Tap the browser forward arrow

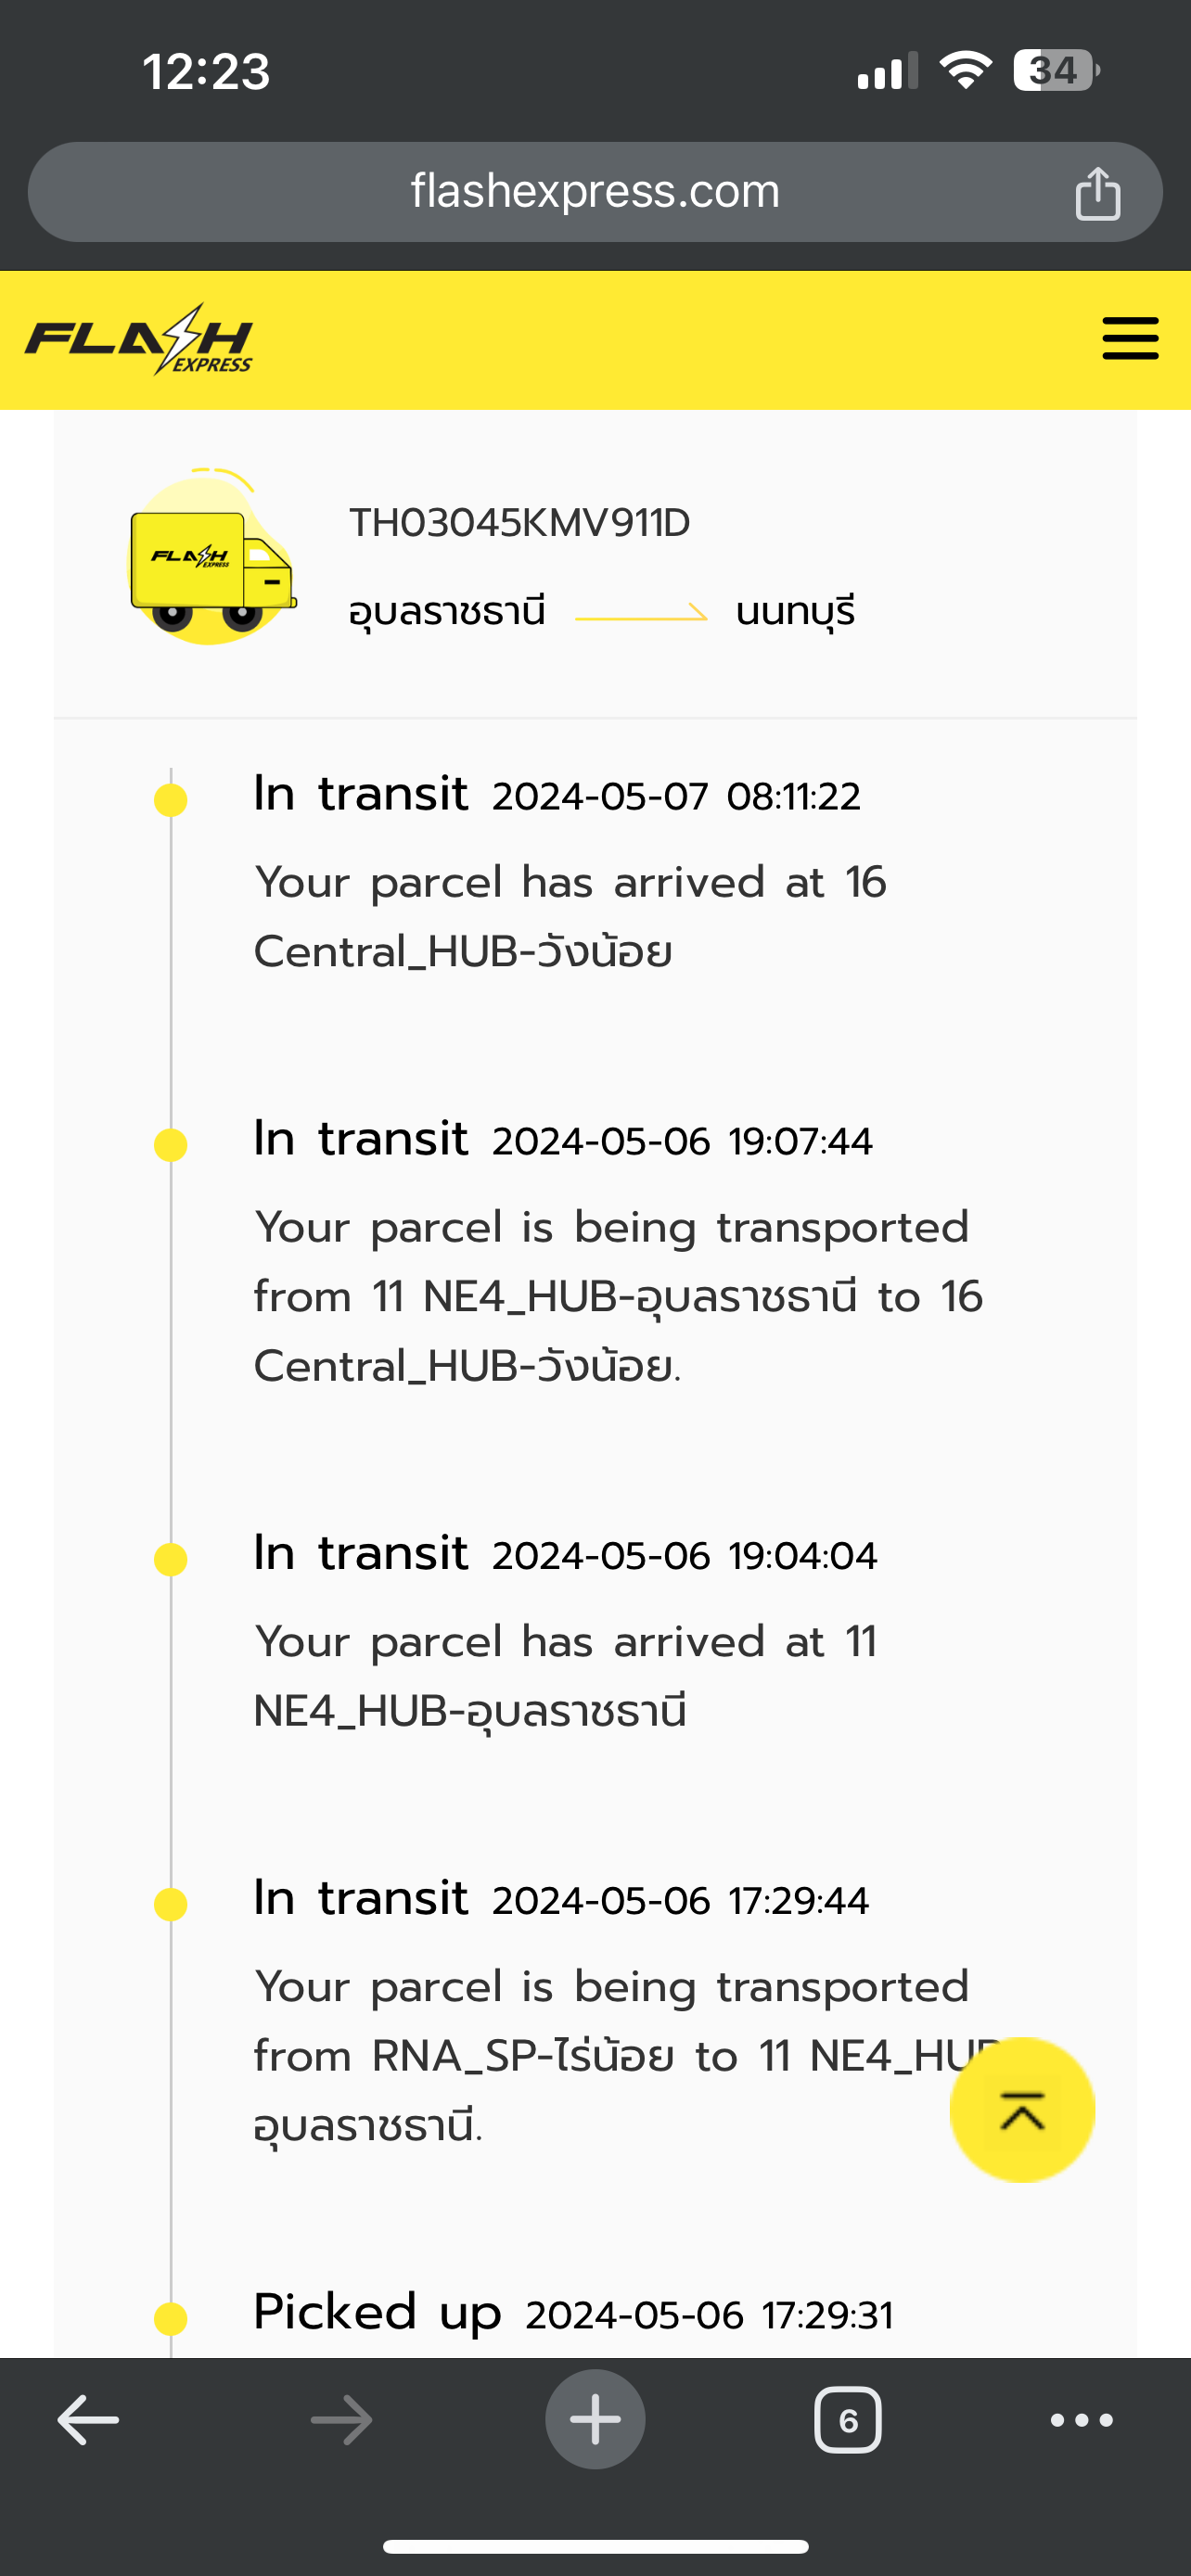pos(342,2420)
